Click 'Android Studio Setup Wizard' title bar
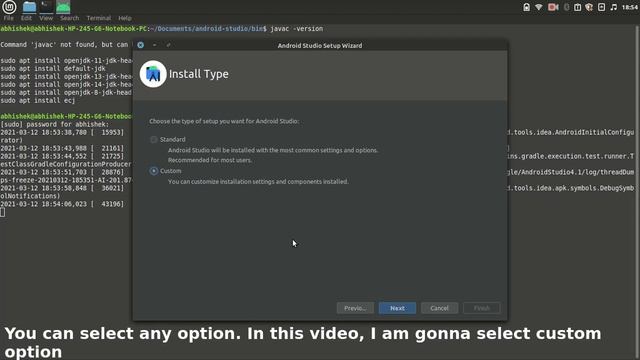The height and width of the screenshot is (360, 640). coord(320,45)
